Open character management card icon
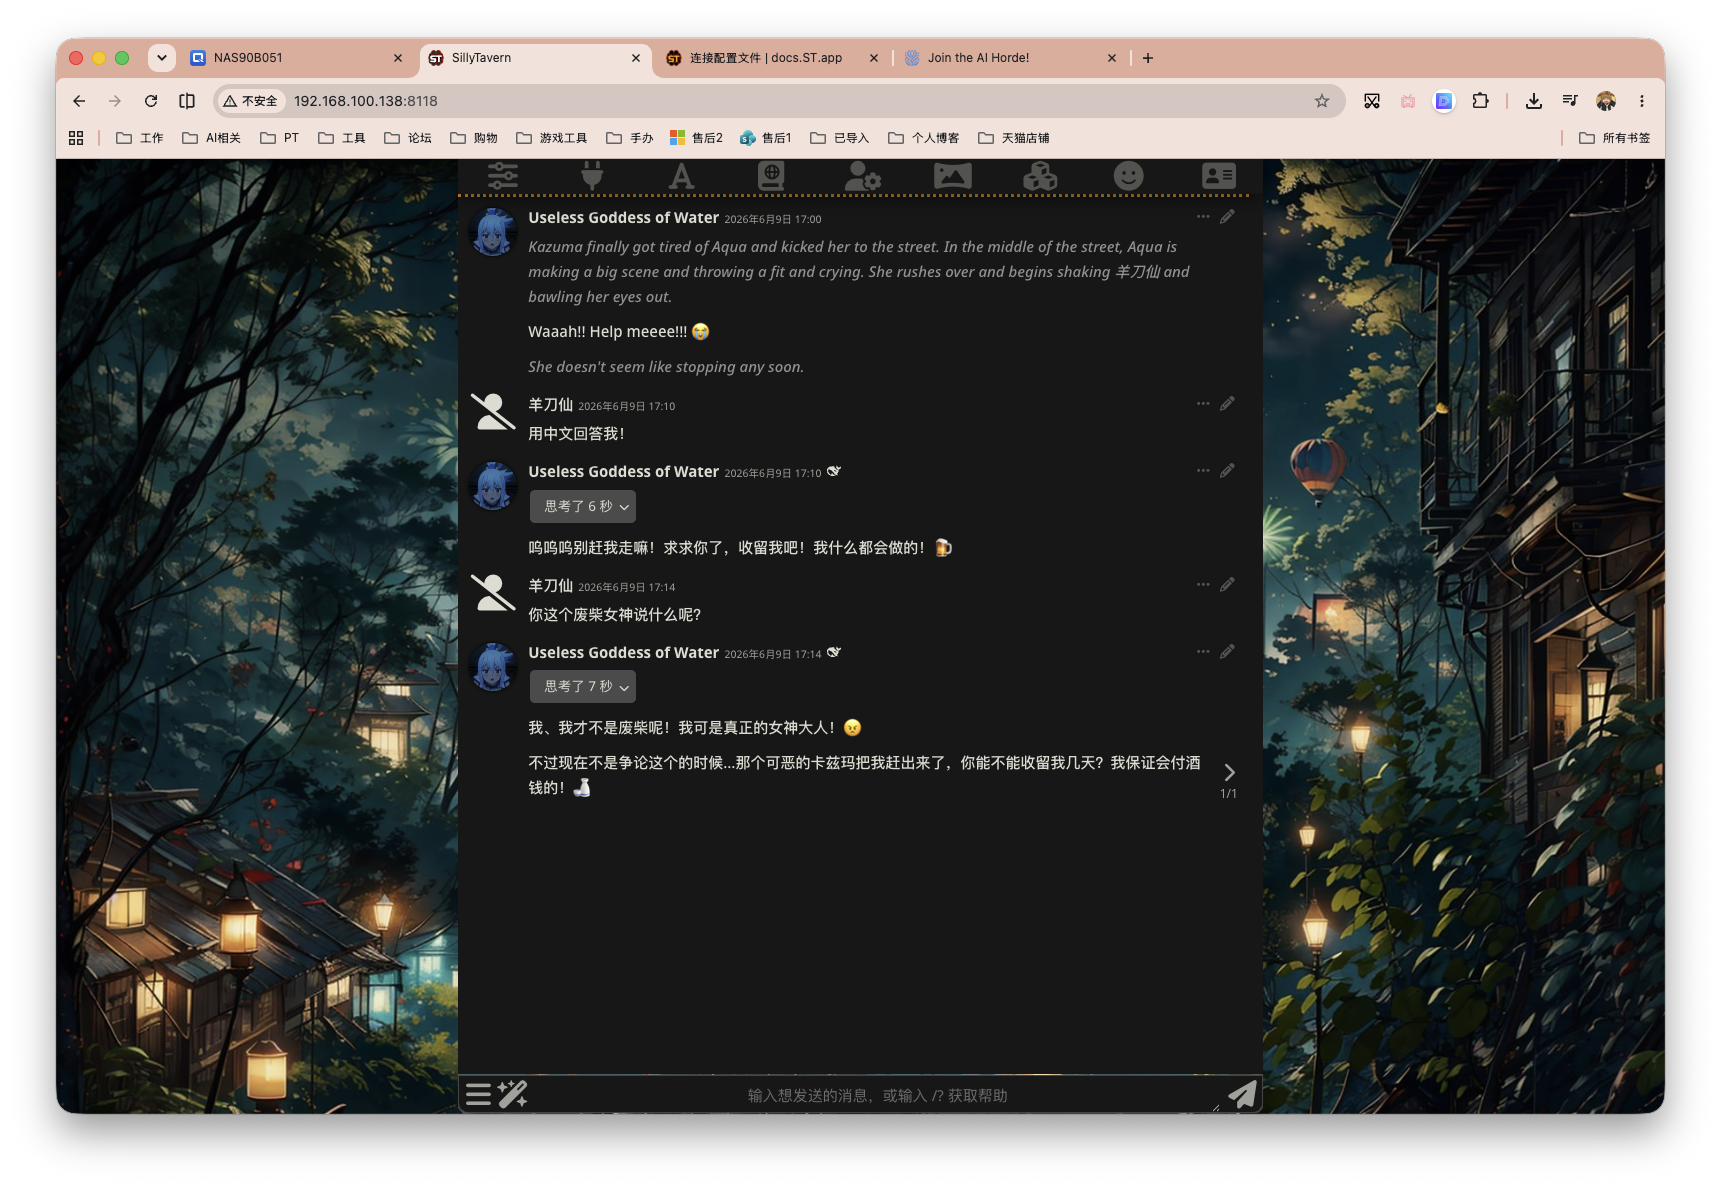Screen dimensions: 1721x1188 pyautogui.click(x=1219, y=176)
